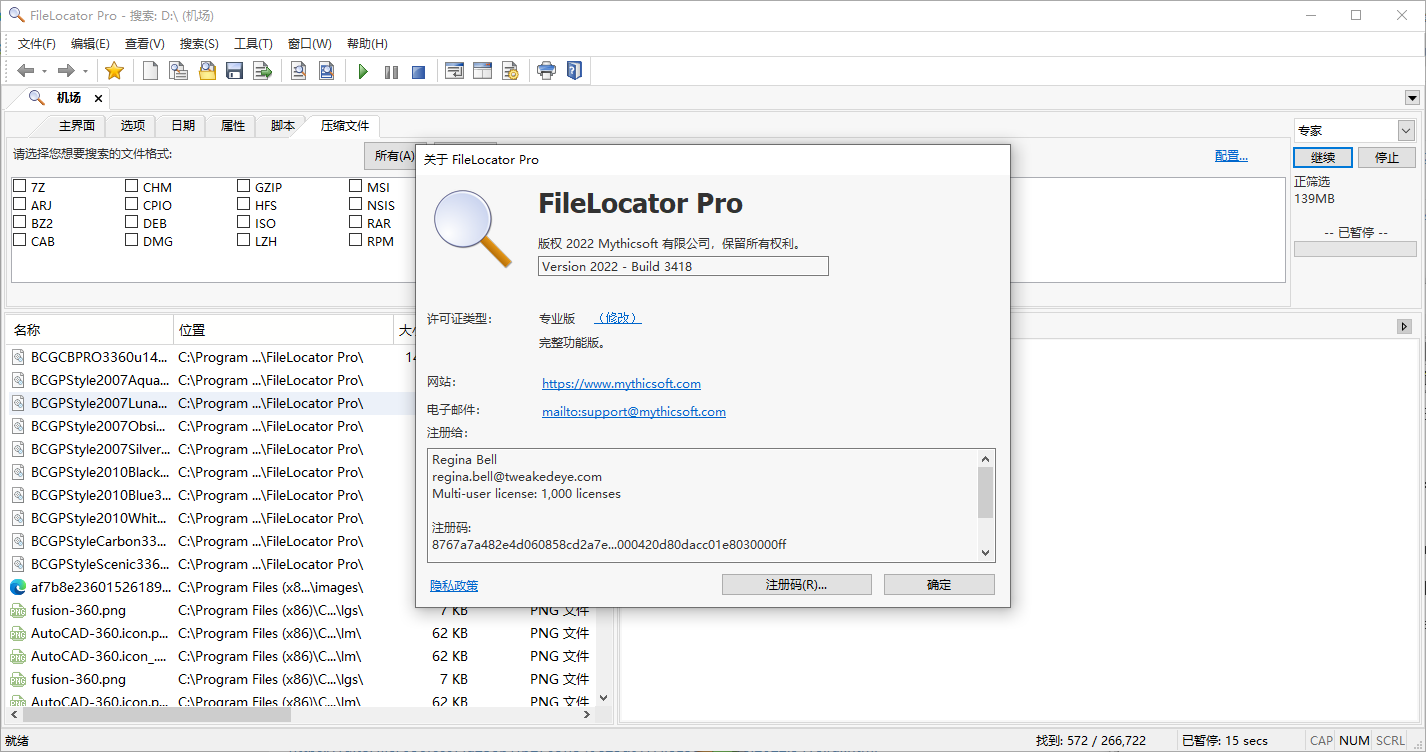
Task: Click the file icon of BCGPStyle2007Aqua row
Action: tap(18, 380)
